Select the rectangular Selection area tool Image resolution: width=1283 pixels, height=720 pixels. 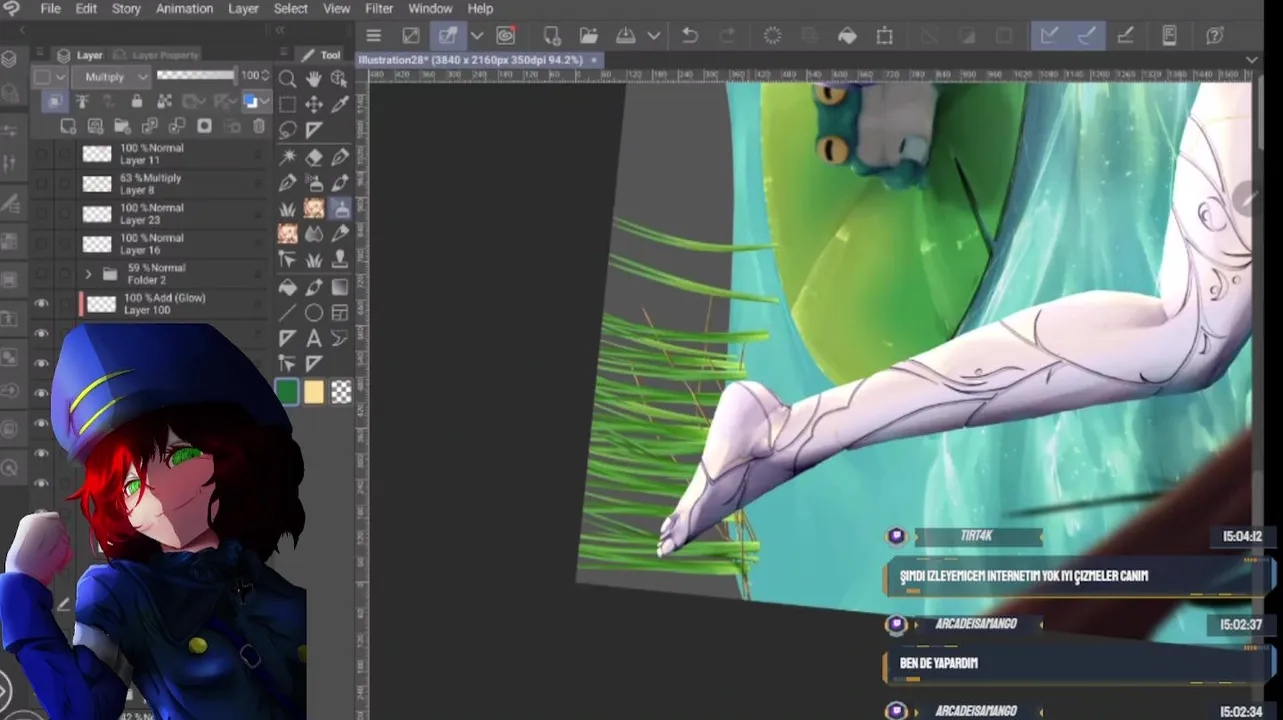coord(287,104)
